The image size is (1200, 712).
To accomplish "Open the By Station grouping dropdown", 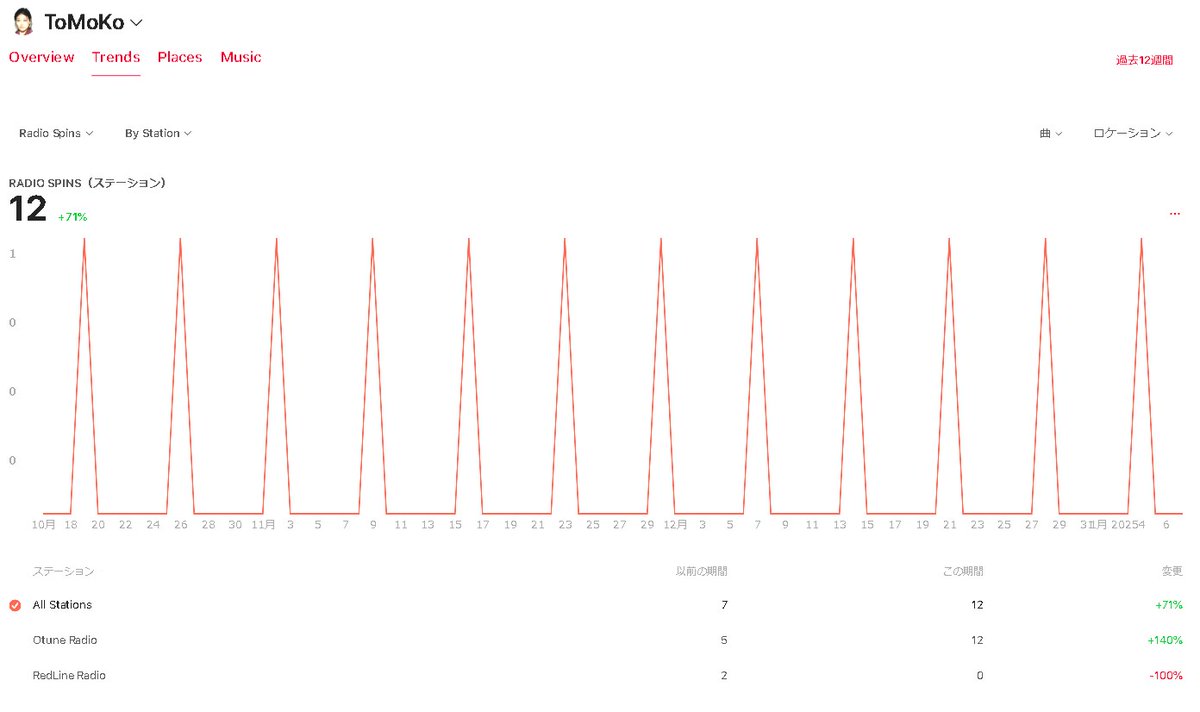I will (x=158, y=133).
